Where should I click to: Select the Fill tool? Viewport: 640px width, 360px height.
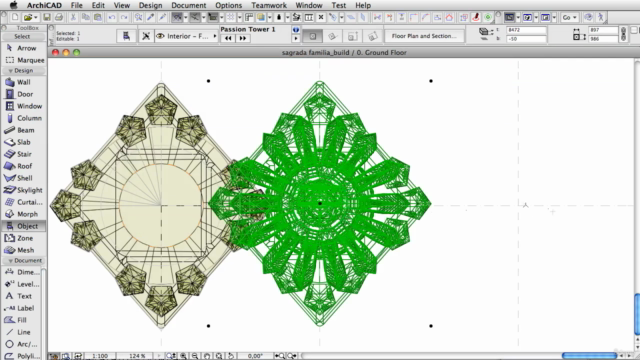tap(22, 320)
